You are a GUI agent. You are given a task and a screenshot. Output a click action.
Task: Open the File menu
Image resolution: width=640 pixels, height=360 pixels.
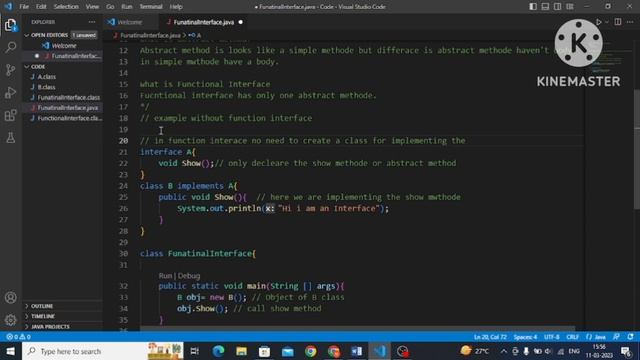(24, 7)
